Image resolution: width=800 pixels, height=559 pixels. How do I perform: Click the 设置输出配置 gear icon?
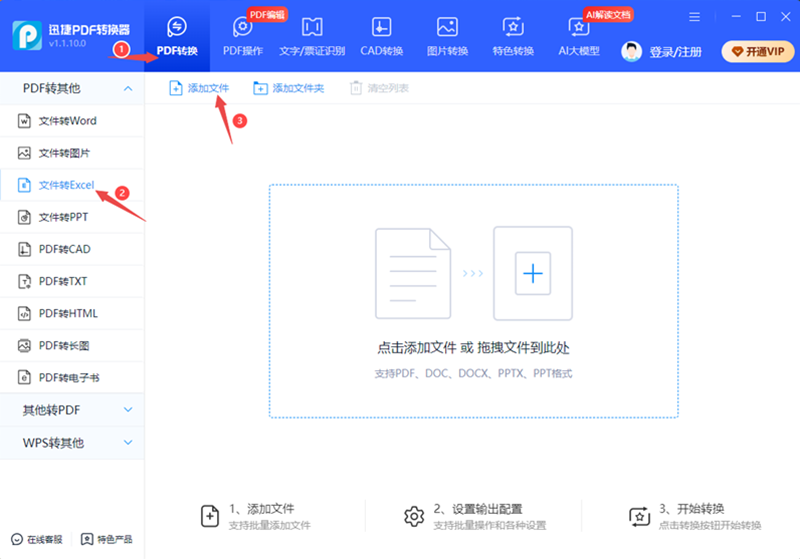414,517
